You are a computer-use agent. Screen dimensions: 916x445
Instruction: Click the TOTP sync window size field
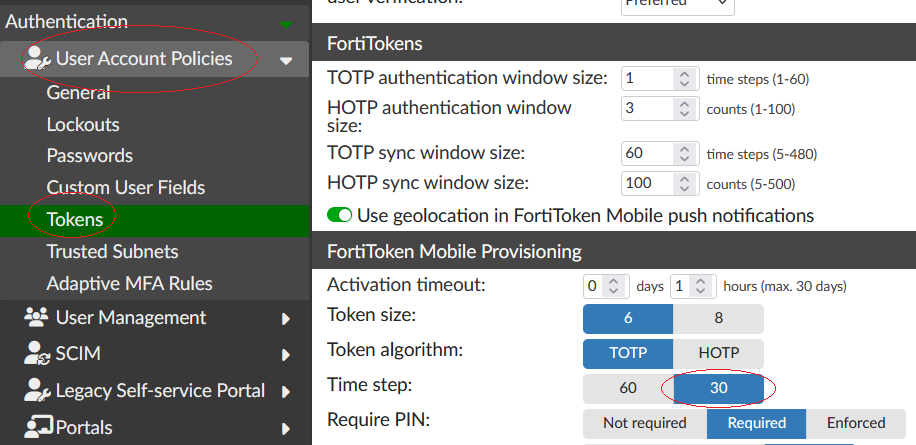click(646, 154)
